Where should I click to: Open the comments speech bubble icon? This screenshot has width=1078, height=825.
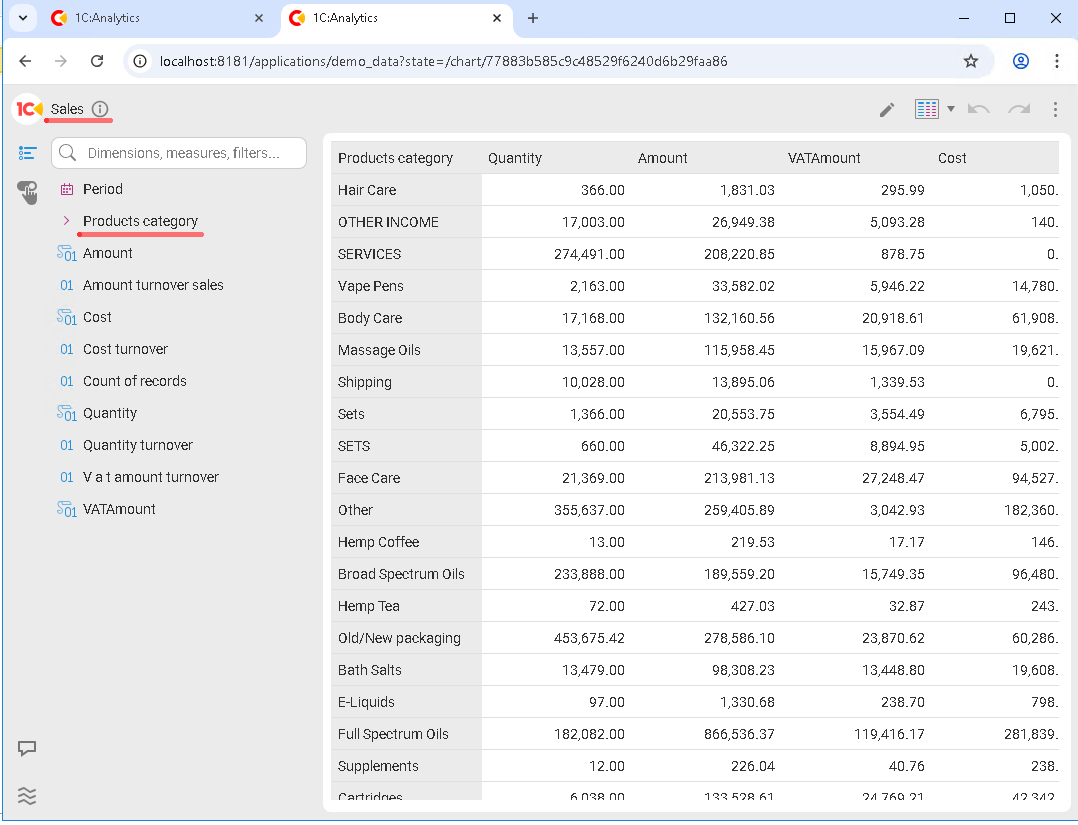(27, 748)
